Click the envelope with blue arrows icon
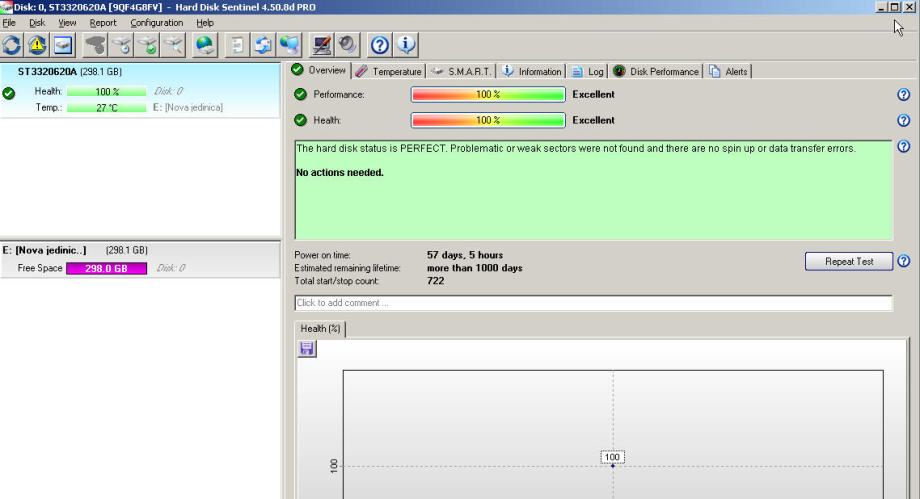Image resolution: width=920 pixels, height=499 pixels. [x=263, y=45]
